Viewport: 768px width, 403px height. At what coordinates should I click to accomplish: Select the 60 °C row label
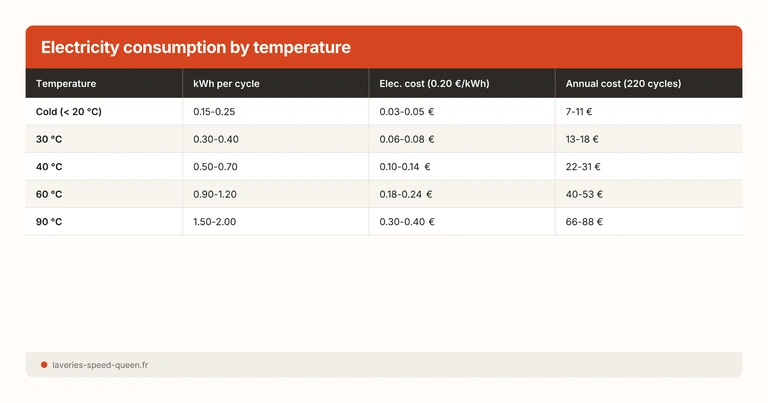click(49, 194)
